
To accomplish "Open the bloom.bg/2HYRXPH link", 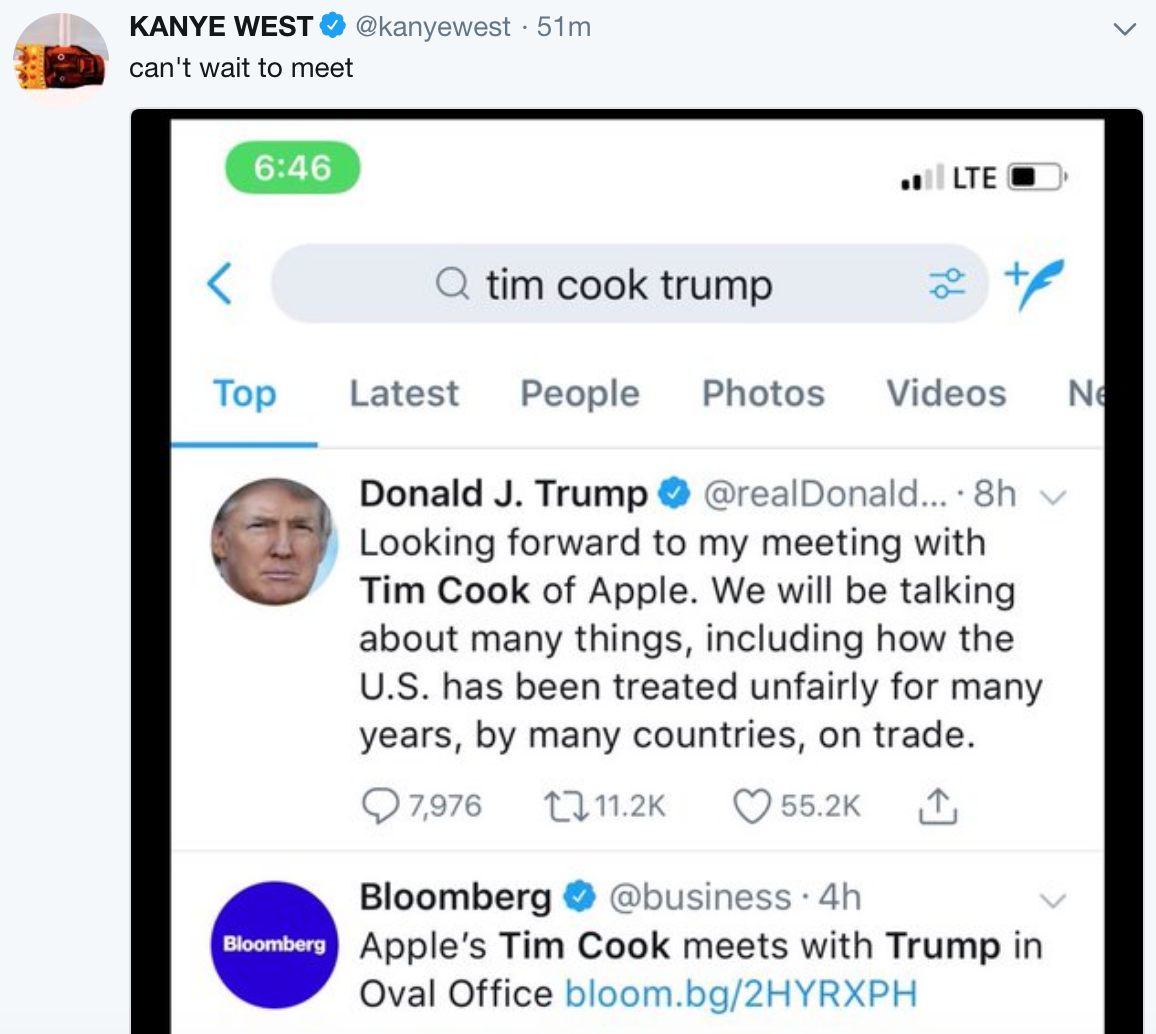I will coord(741,994).
